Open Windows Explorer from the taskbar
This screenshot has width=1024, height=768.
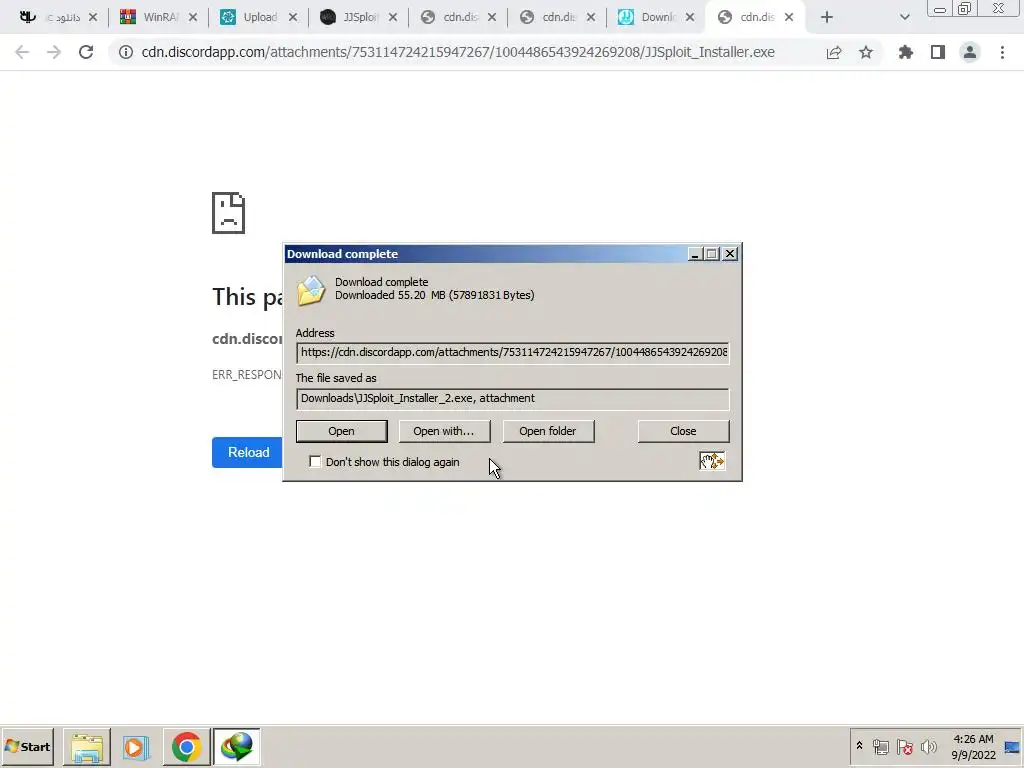coord(87,747)
